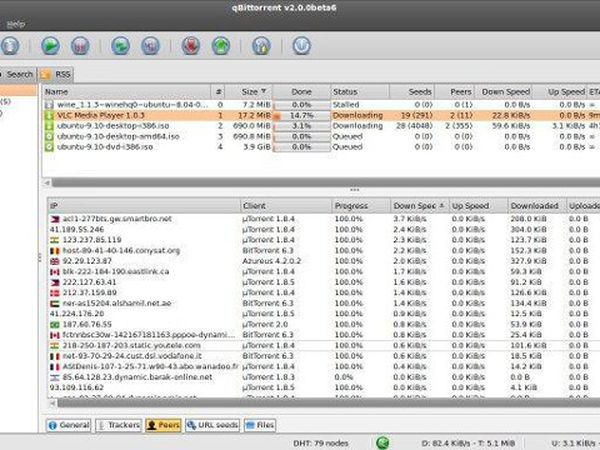Click the Start All torrents toolbar icon
600x450 pixels.
(120, 45)
